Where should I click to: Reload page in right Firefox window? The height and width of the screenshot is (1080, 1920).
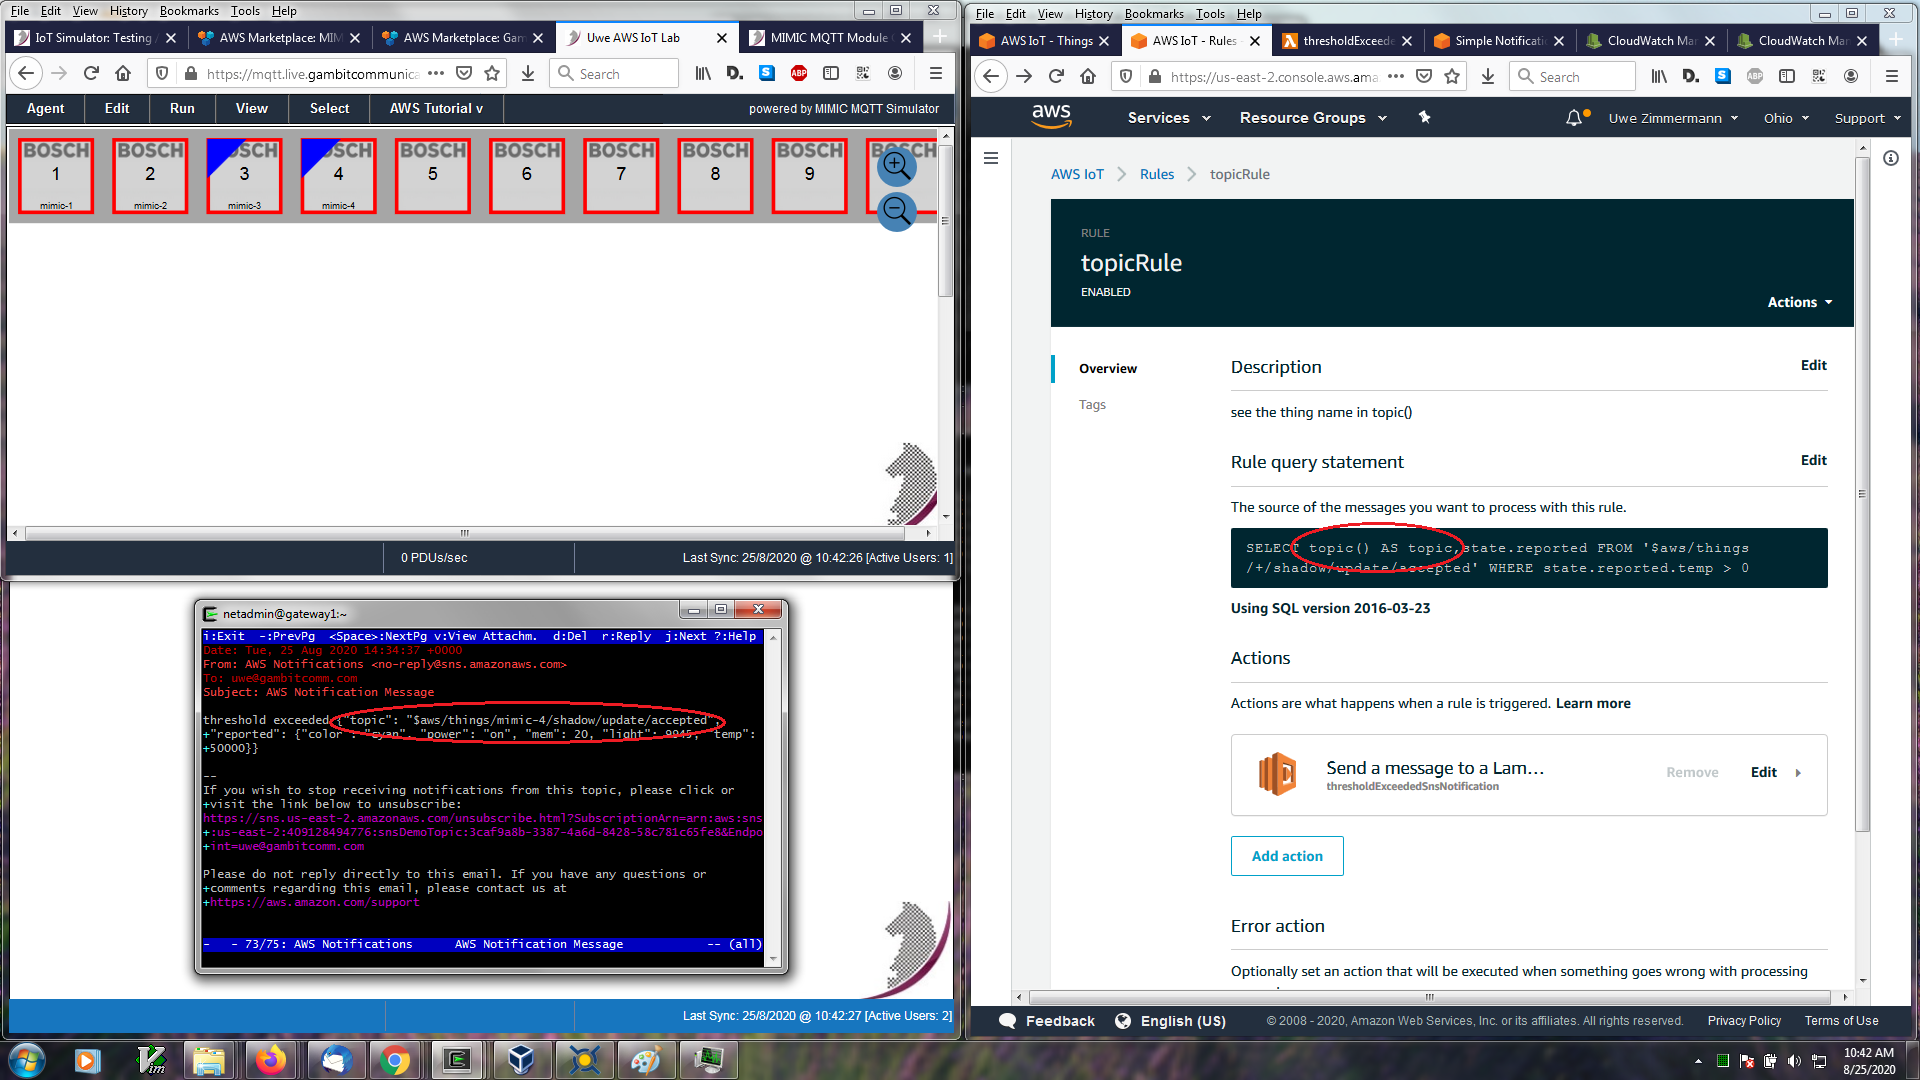tap(1056, 76)
